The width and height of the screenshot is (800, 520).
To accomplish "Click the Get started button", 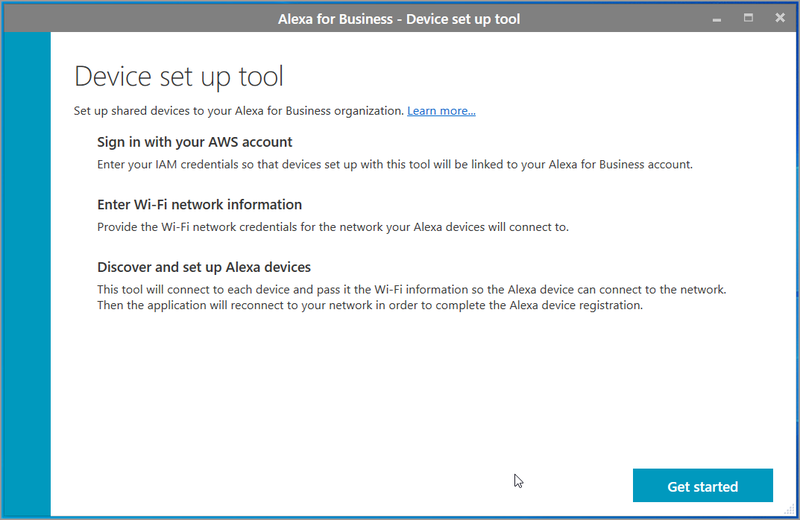I will (x=703, y=485).
